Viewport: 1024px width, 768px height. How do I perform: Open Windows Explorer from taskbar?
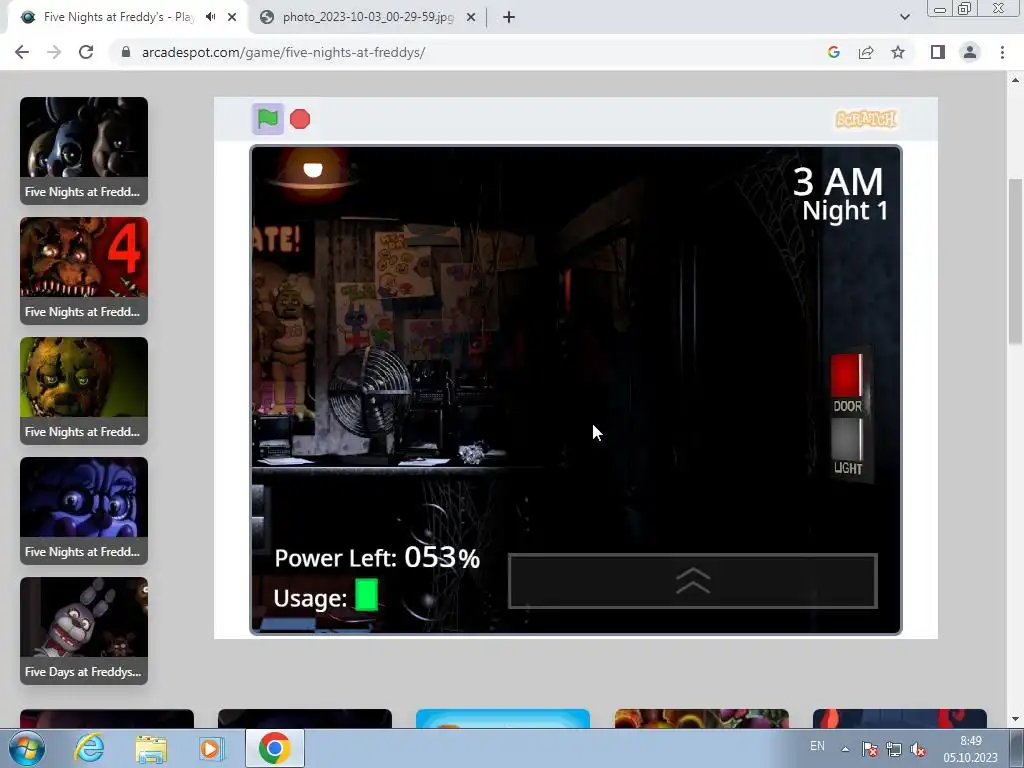[151, 748]
